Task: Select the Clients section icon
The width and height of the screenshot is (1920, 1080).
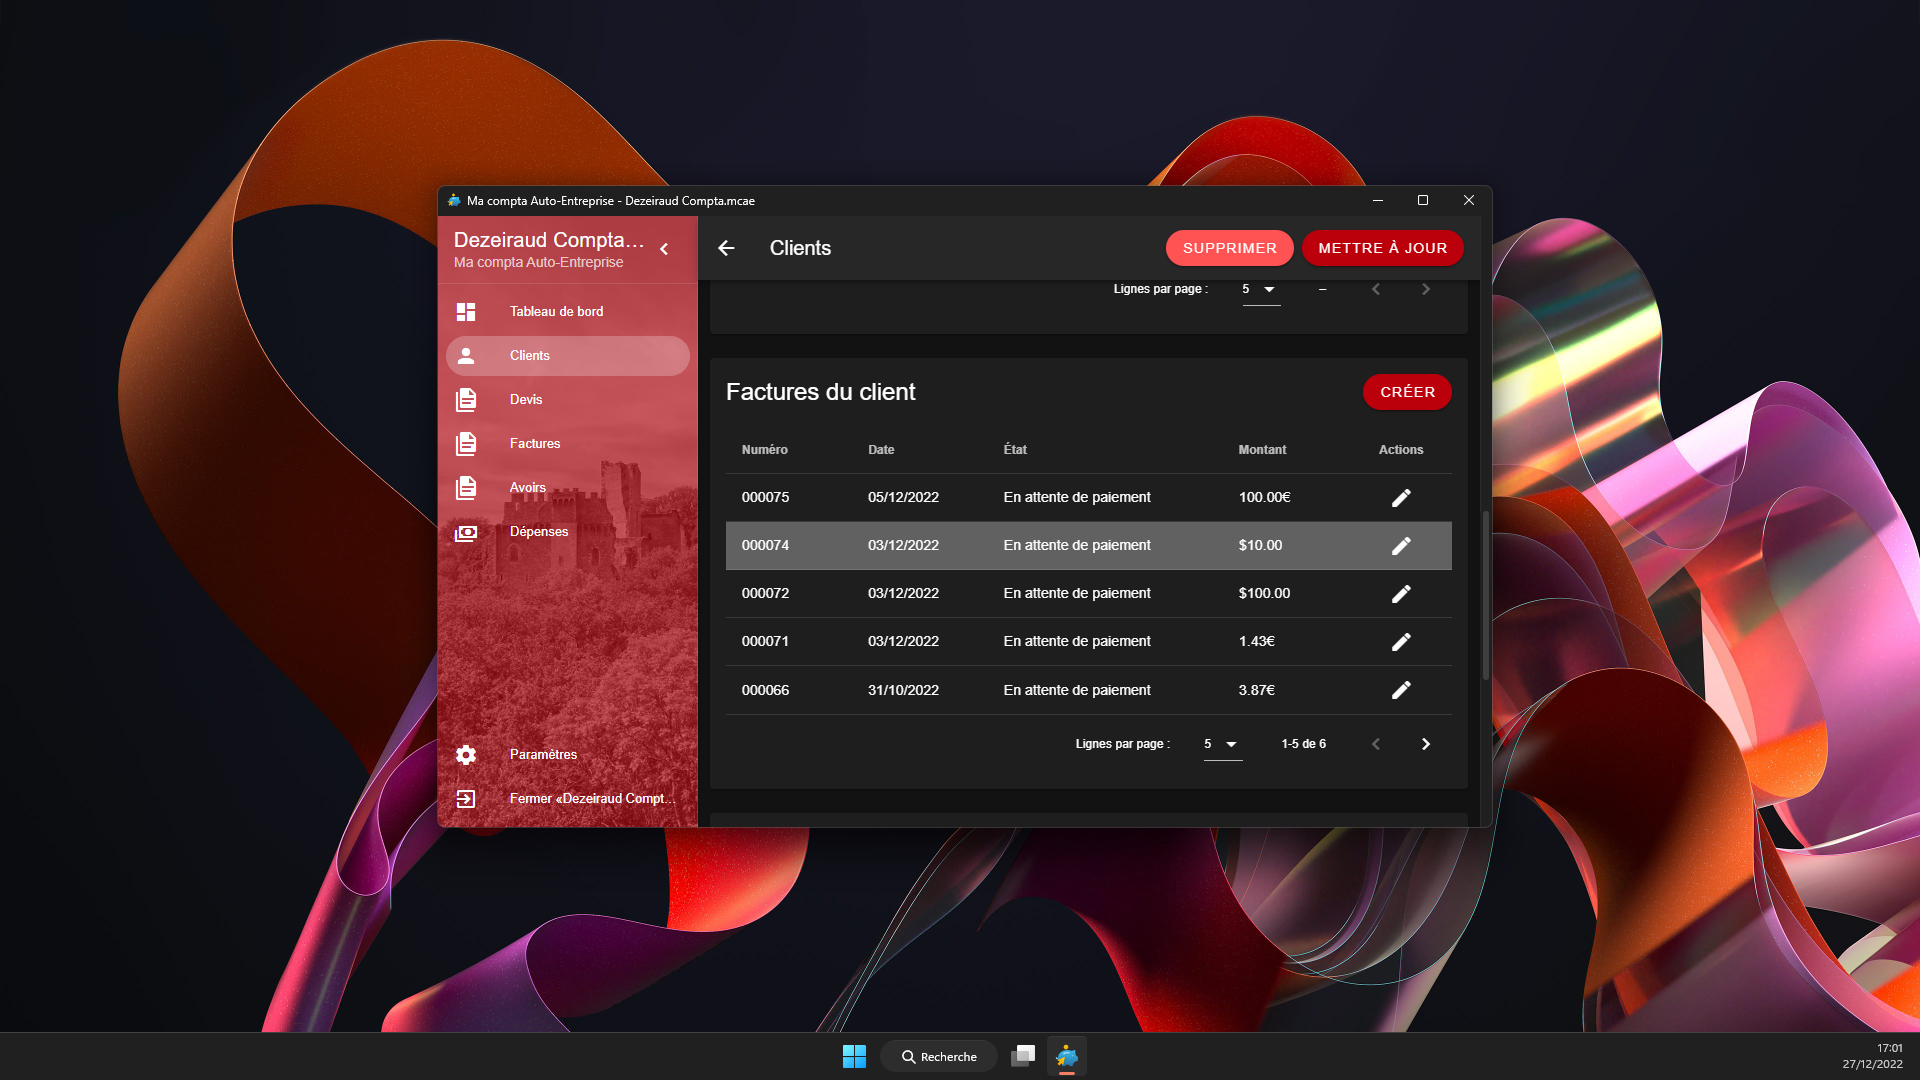Action: tap(466, 355)
